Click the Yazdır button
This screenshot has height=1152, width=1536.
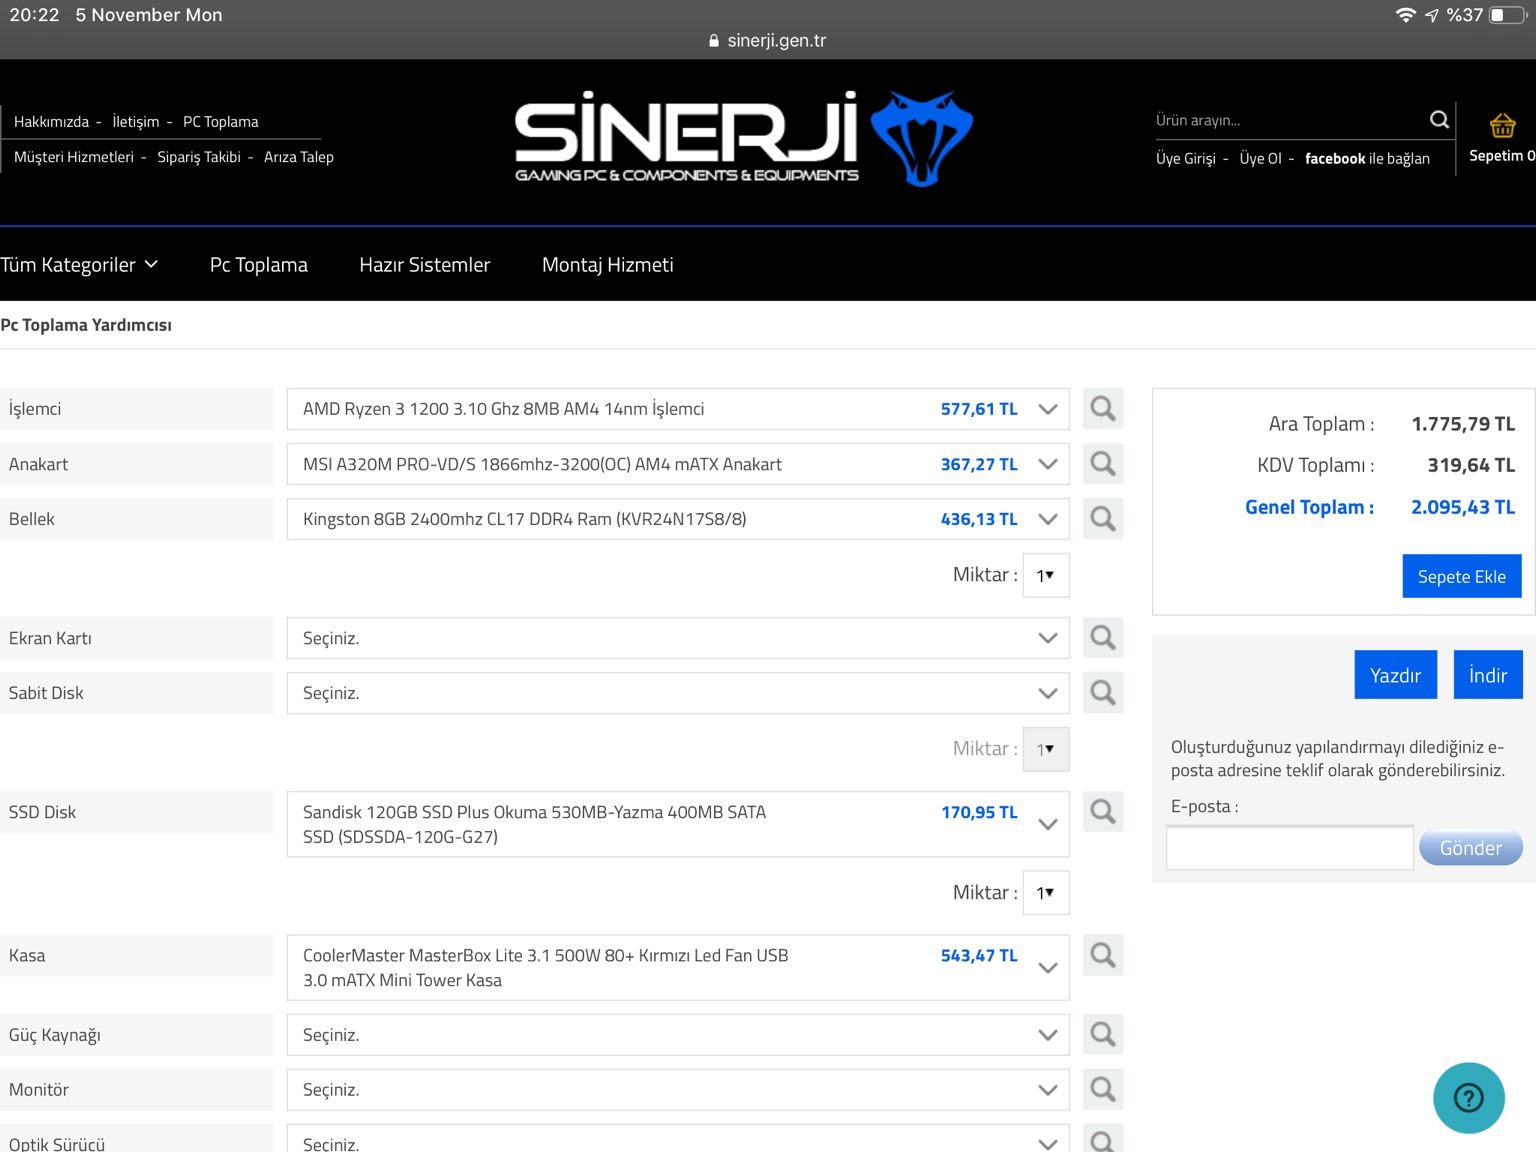click(x=1396, y=675)
